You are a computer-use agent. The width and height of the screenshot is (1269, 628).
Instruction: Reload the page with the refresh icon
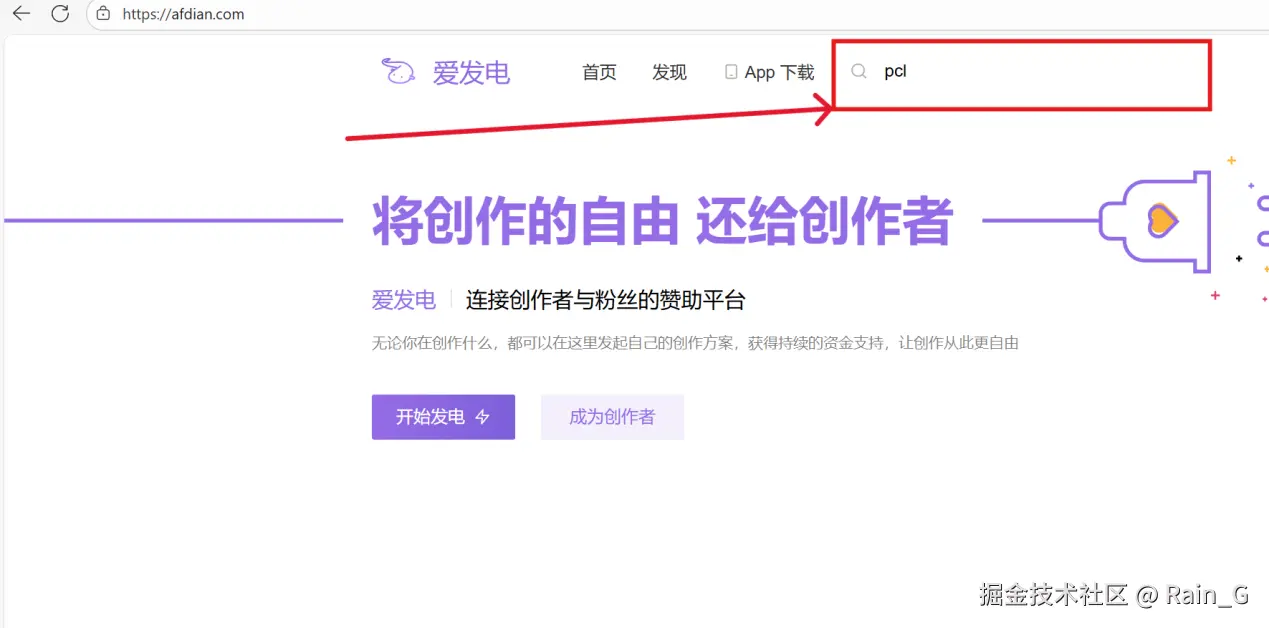tap(60, 14)
